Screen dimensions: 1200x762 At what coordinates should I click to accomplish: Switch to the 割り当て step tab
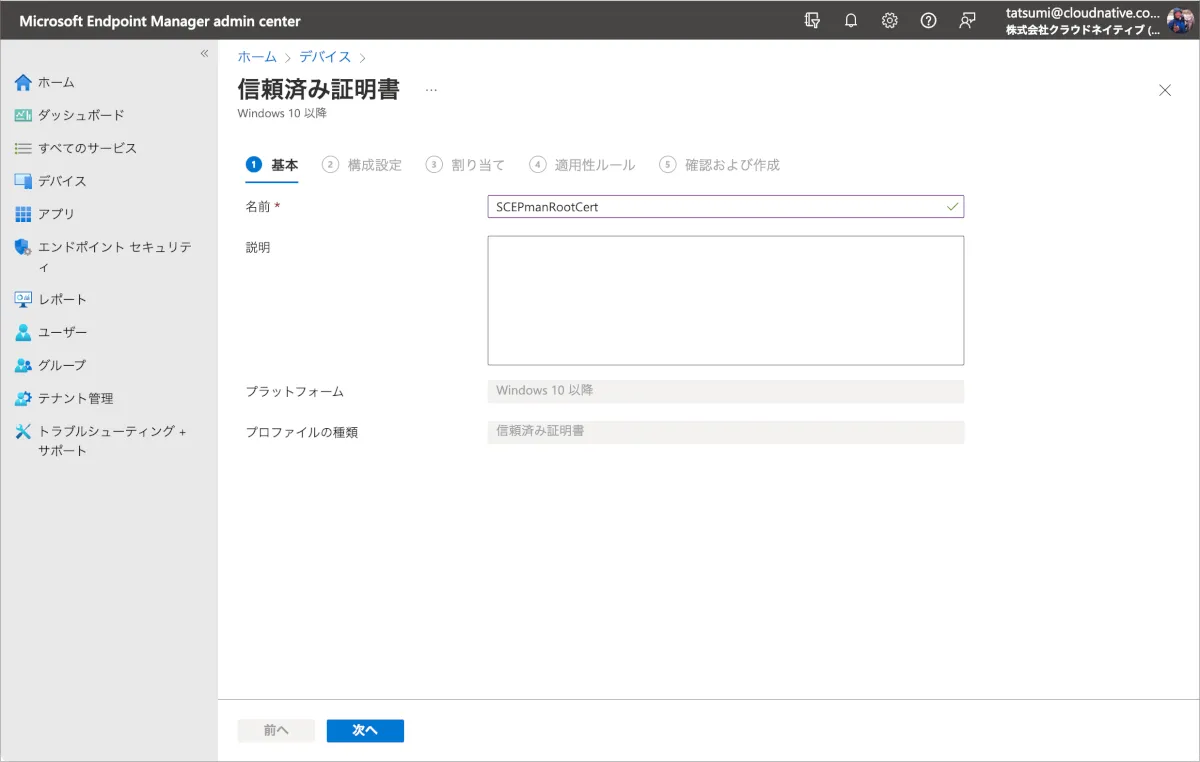(466, 165)
